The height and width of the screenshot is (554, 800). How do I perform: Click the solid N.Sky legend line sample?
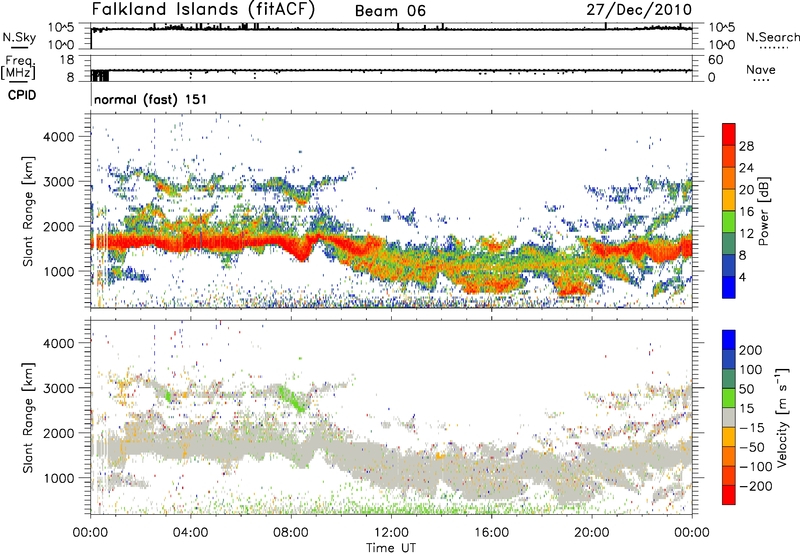(x=19, y=48)
